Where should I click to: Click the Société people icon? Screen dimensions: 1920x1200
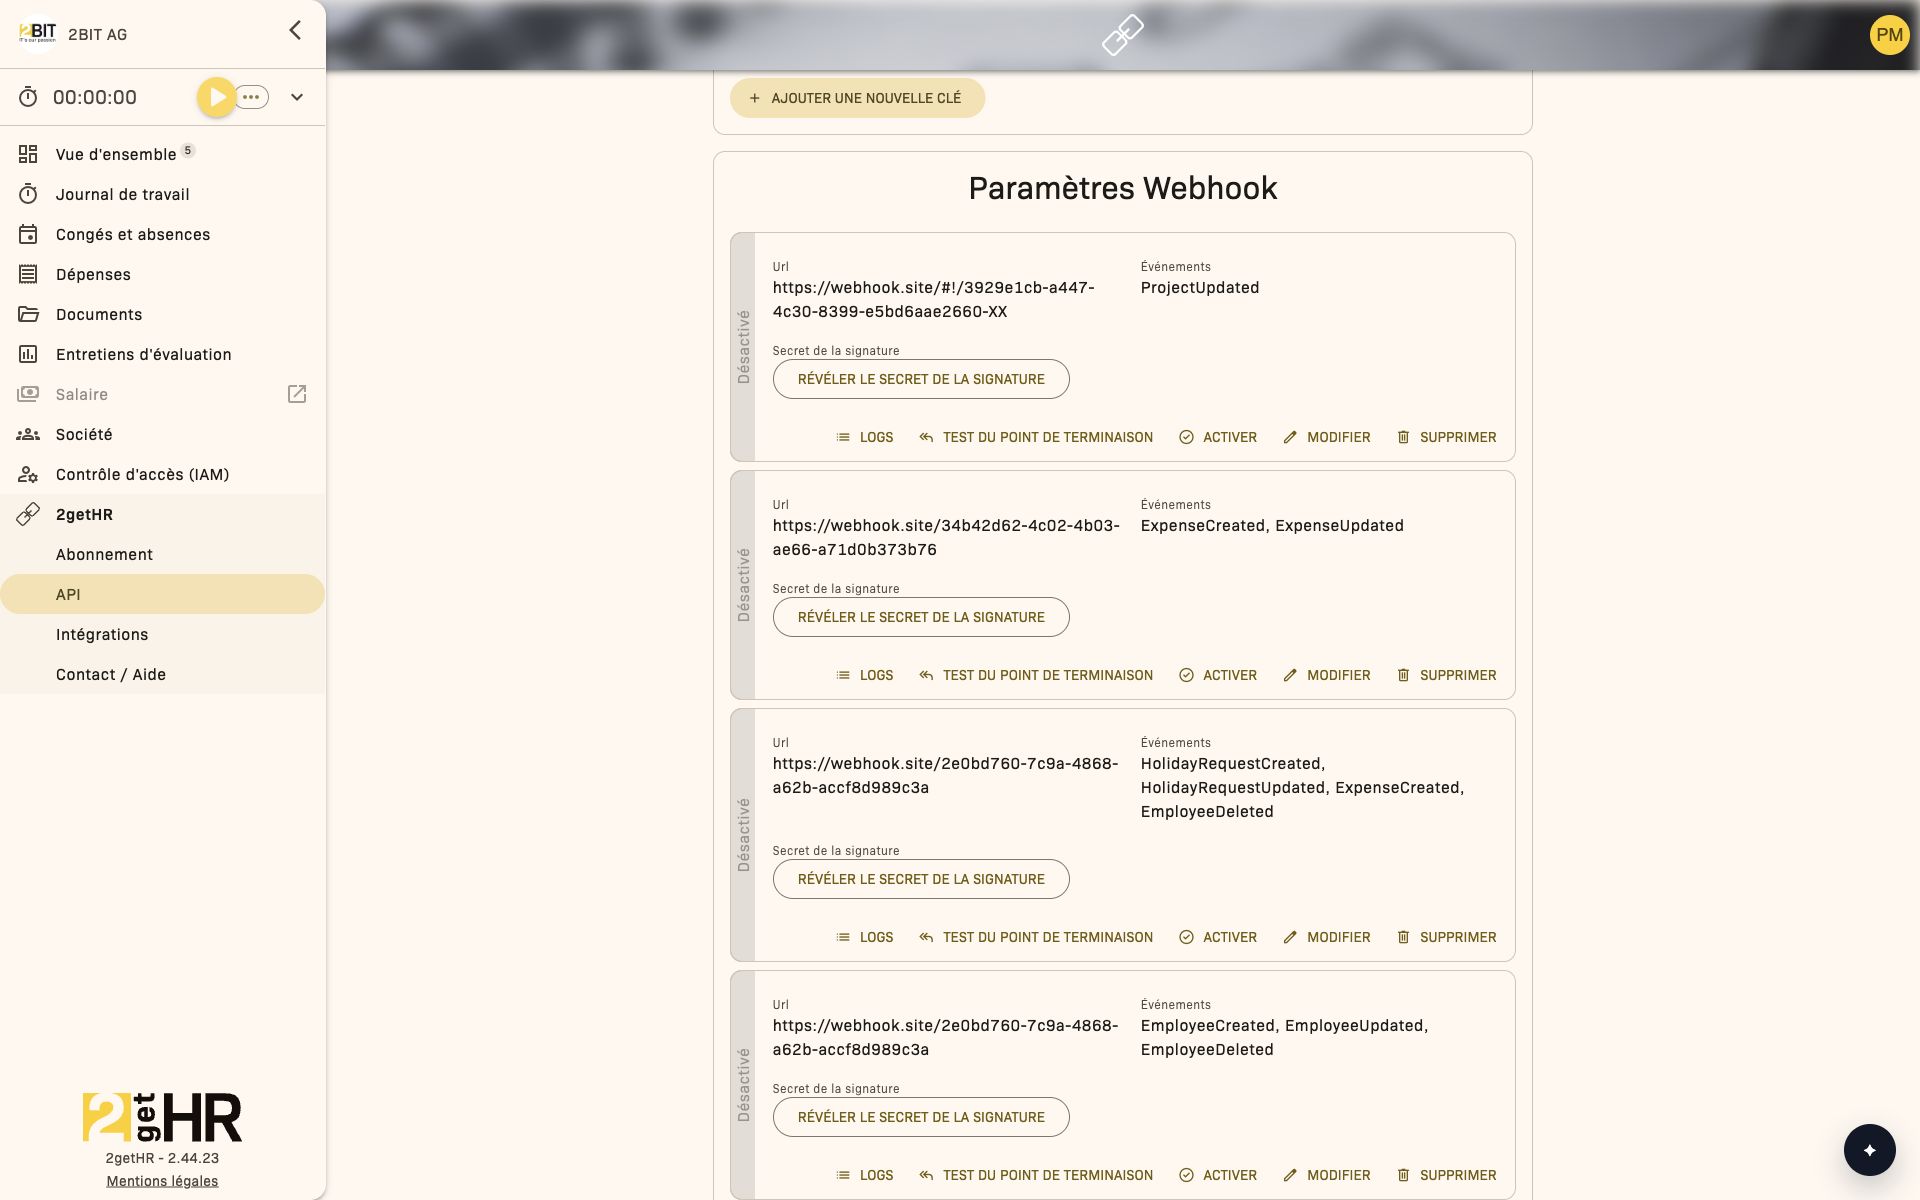click(x=28, y=434)
